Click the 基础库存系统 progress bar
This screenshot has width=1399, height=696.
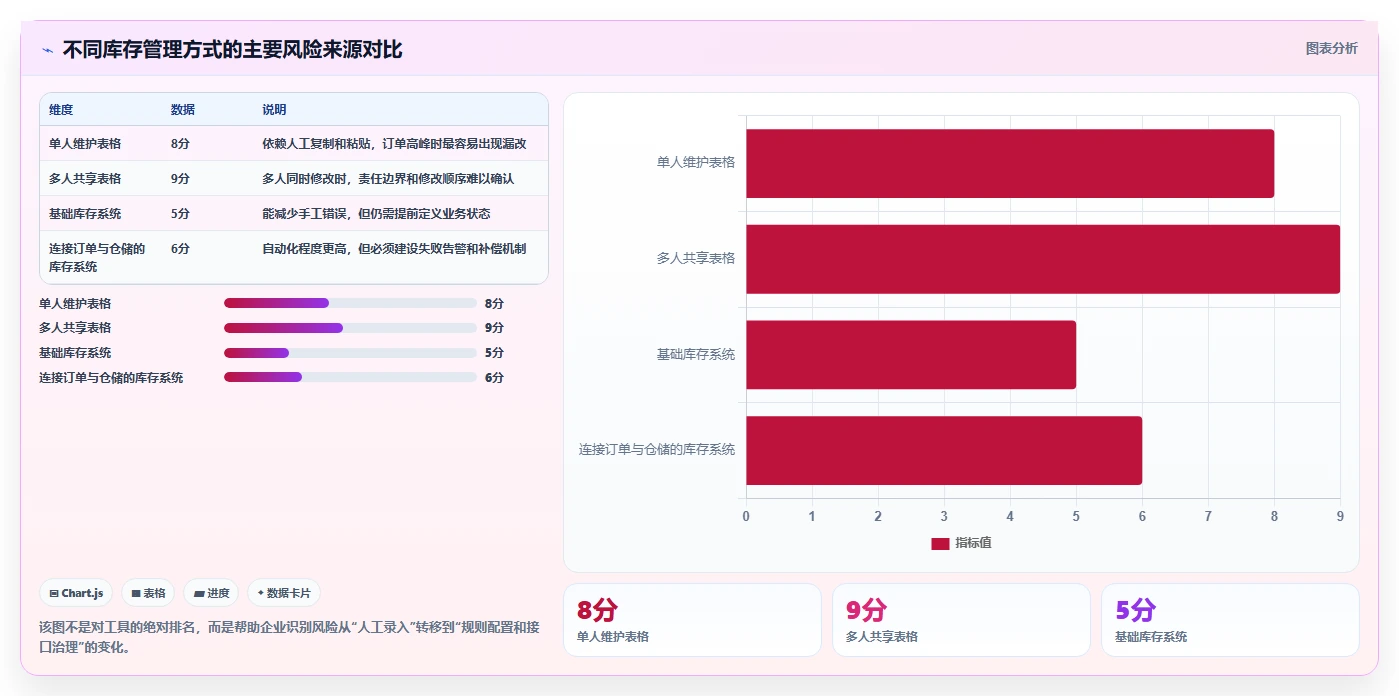pos(350,353)
